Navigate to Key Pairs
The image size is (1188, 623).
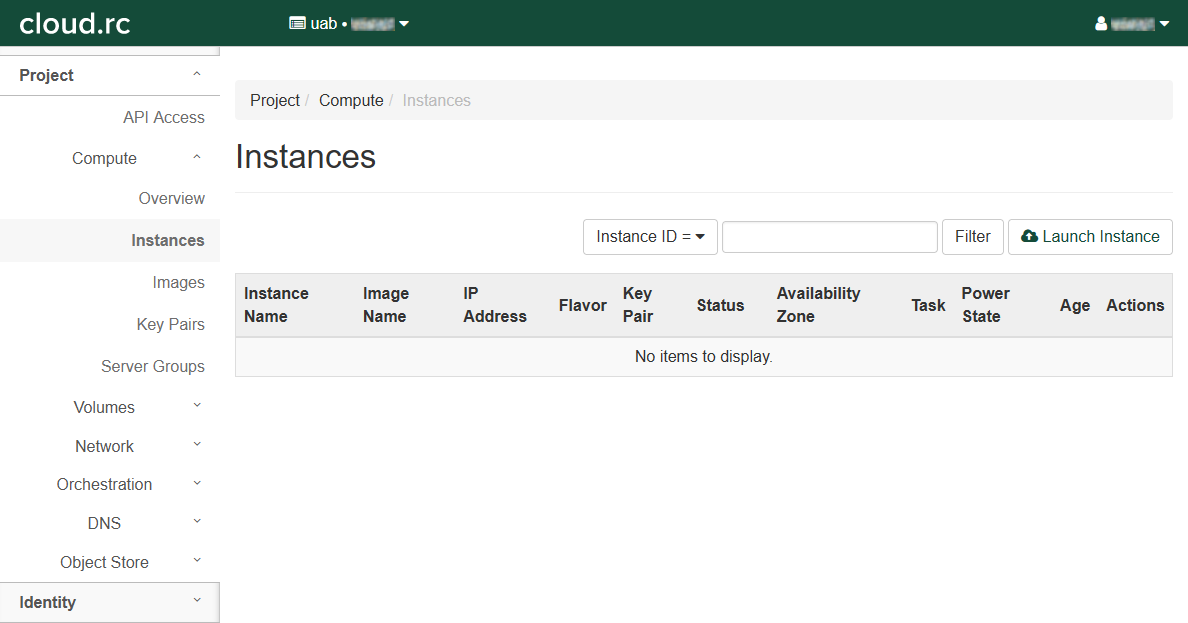(170, 324)
